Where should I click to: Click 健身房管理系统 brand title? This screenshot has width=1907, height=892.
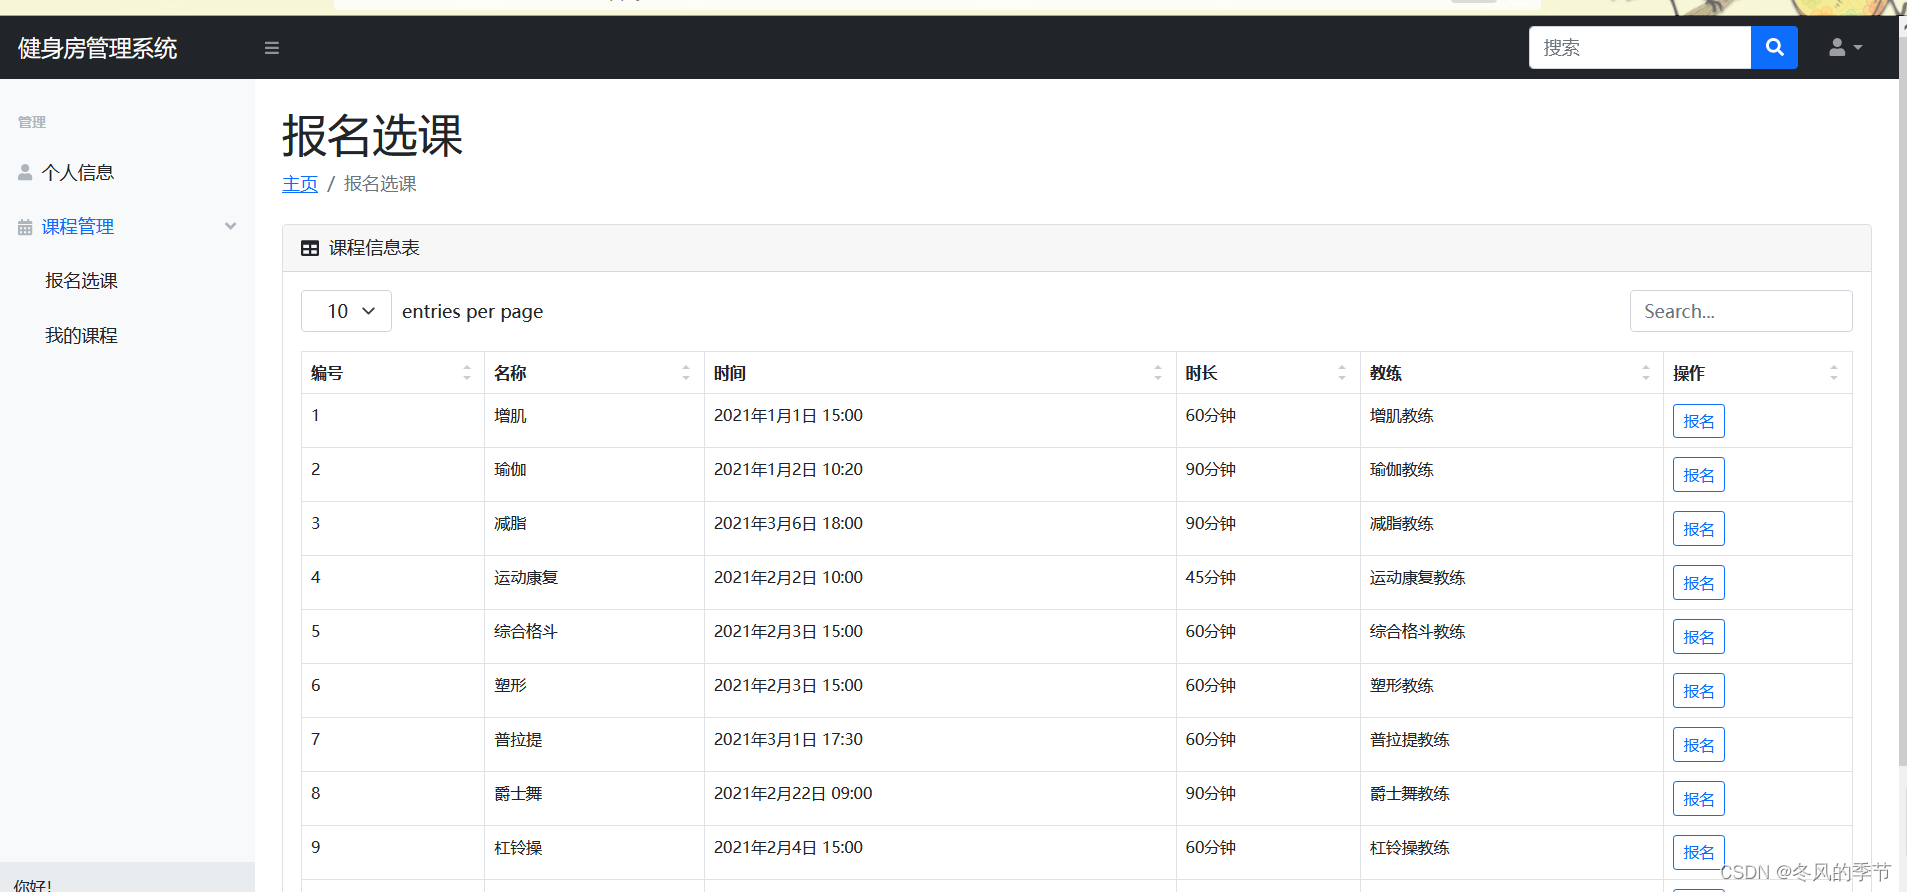coord(98,48)
